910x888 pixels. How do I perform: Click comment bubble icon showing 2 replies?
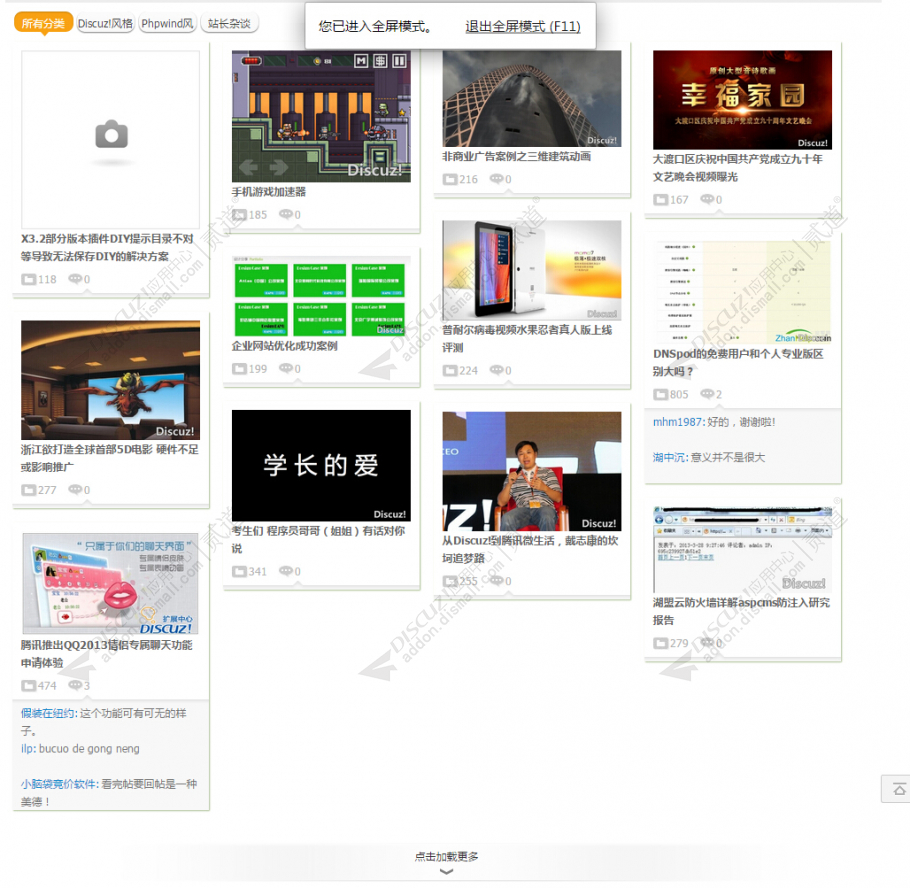click(707, 394)
